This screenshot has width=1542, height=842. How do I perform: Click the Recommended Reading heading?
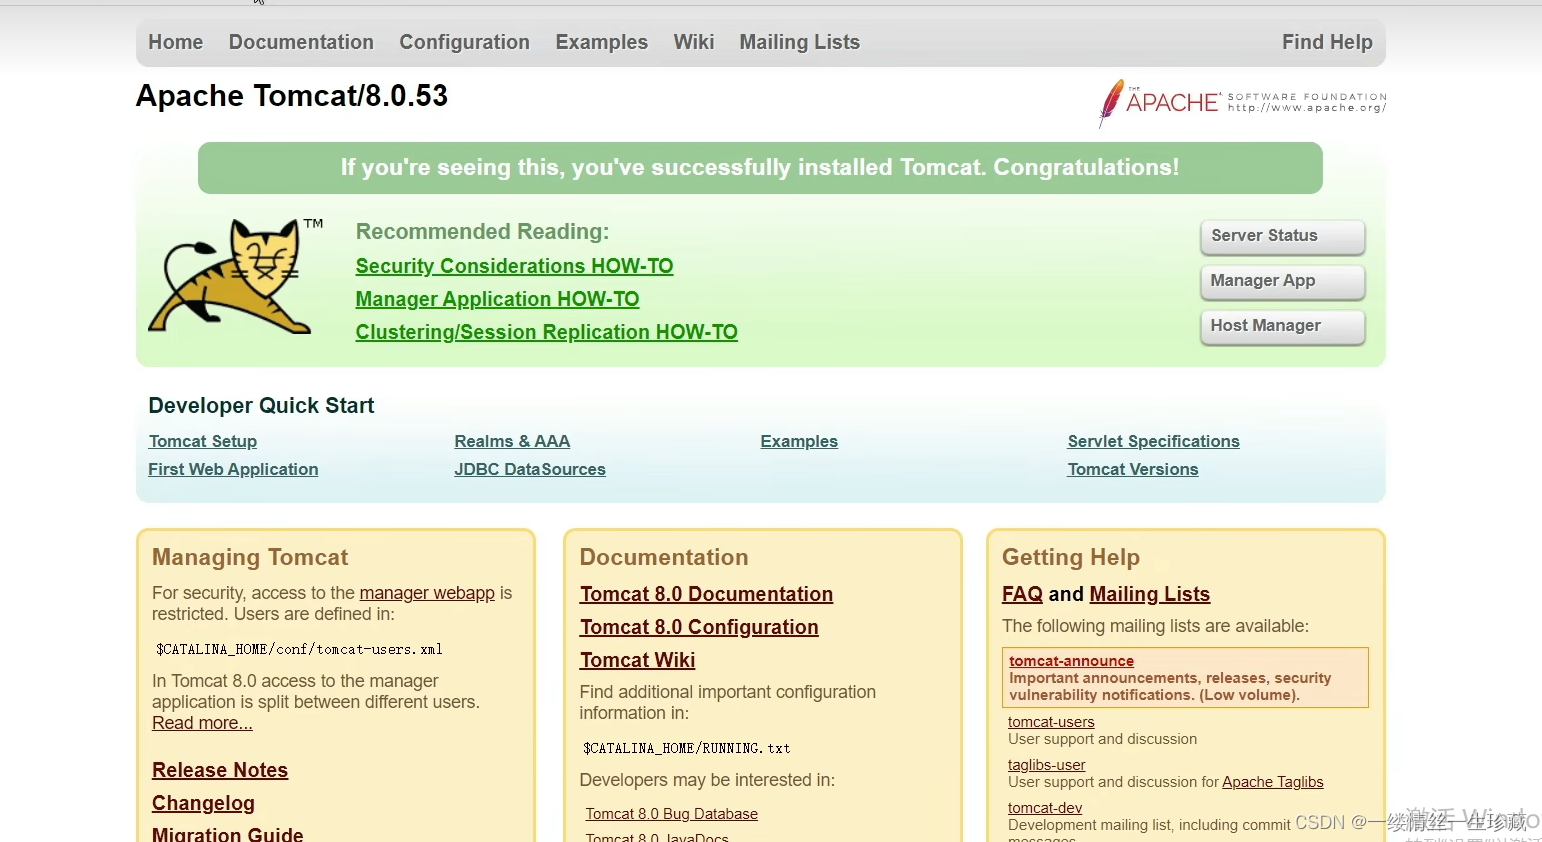point(482,231)
